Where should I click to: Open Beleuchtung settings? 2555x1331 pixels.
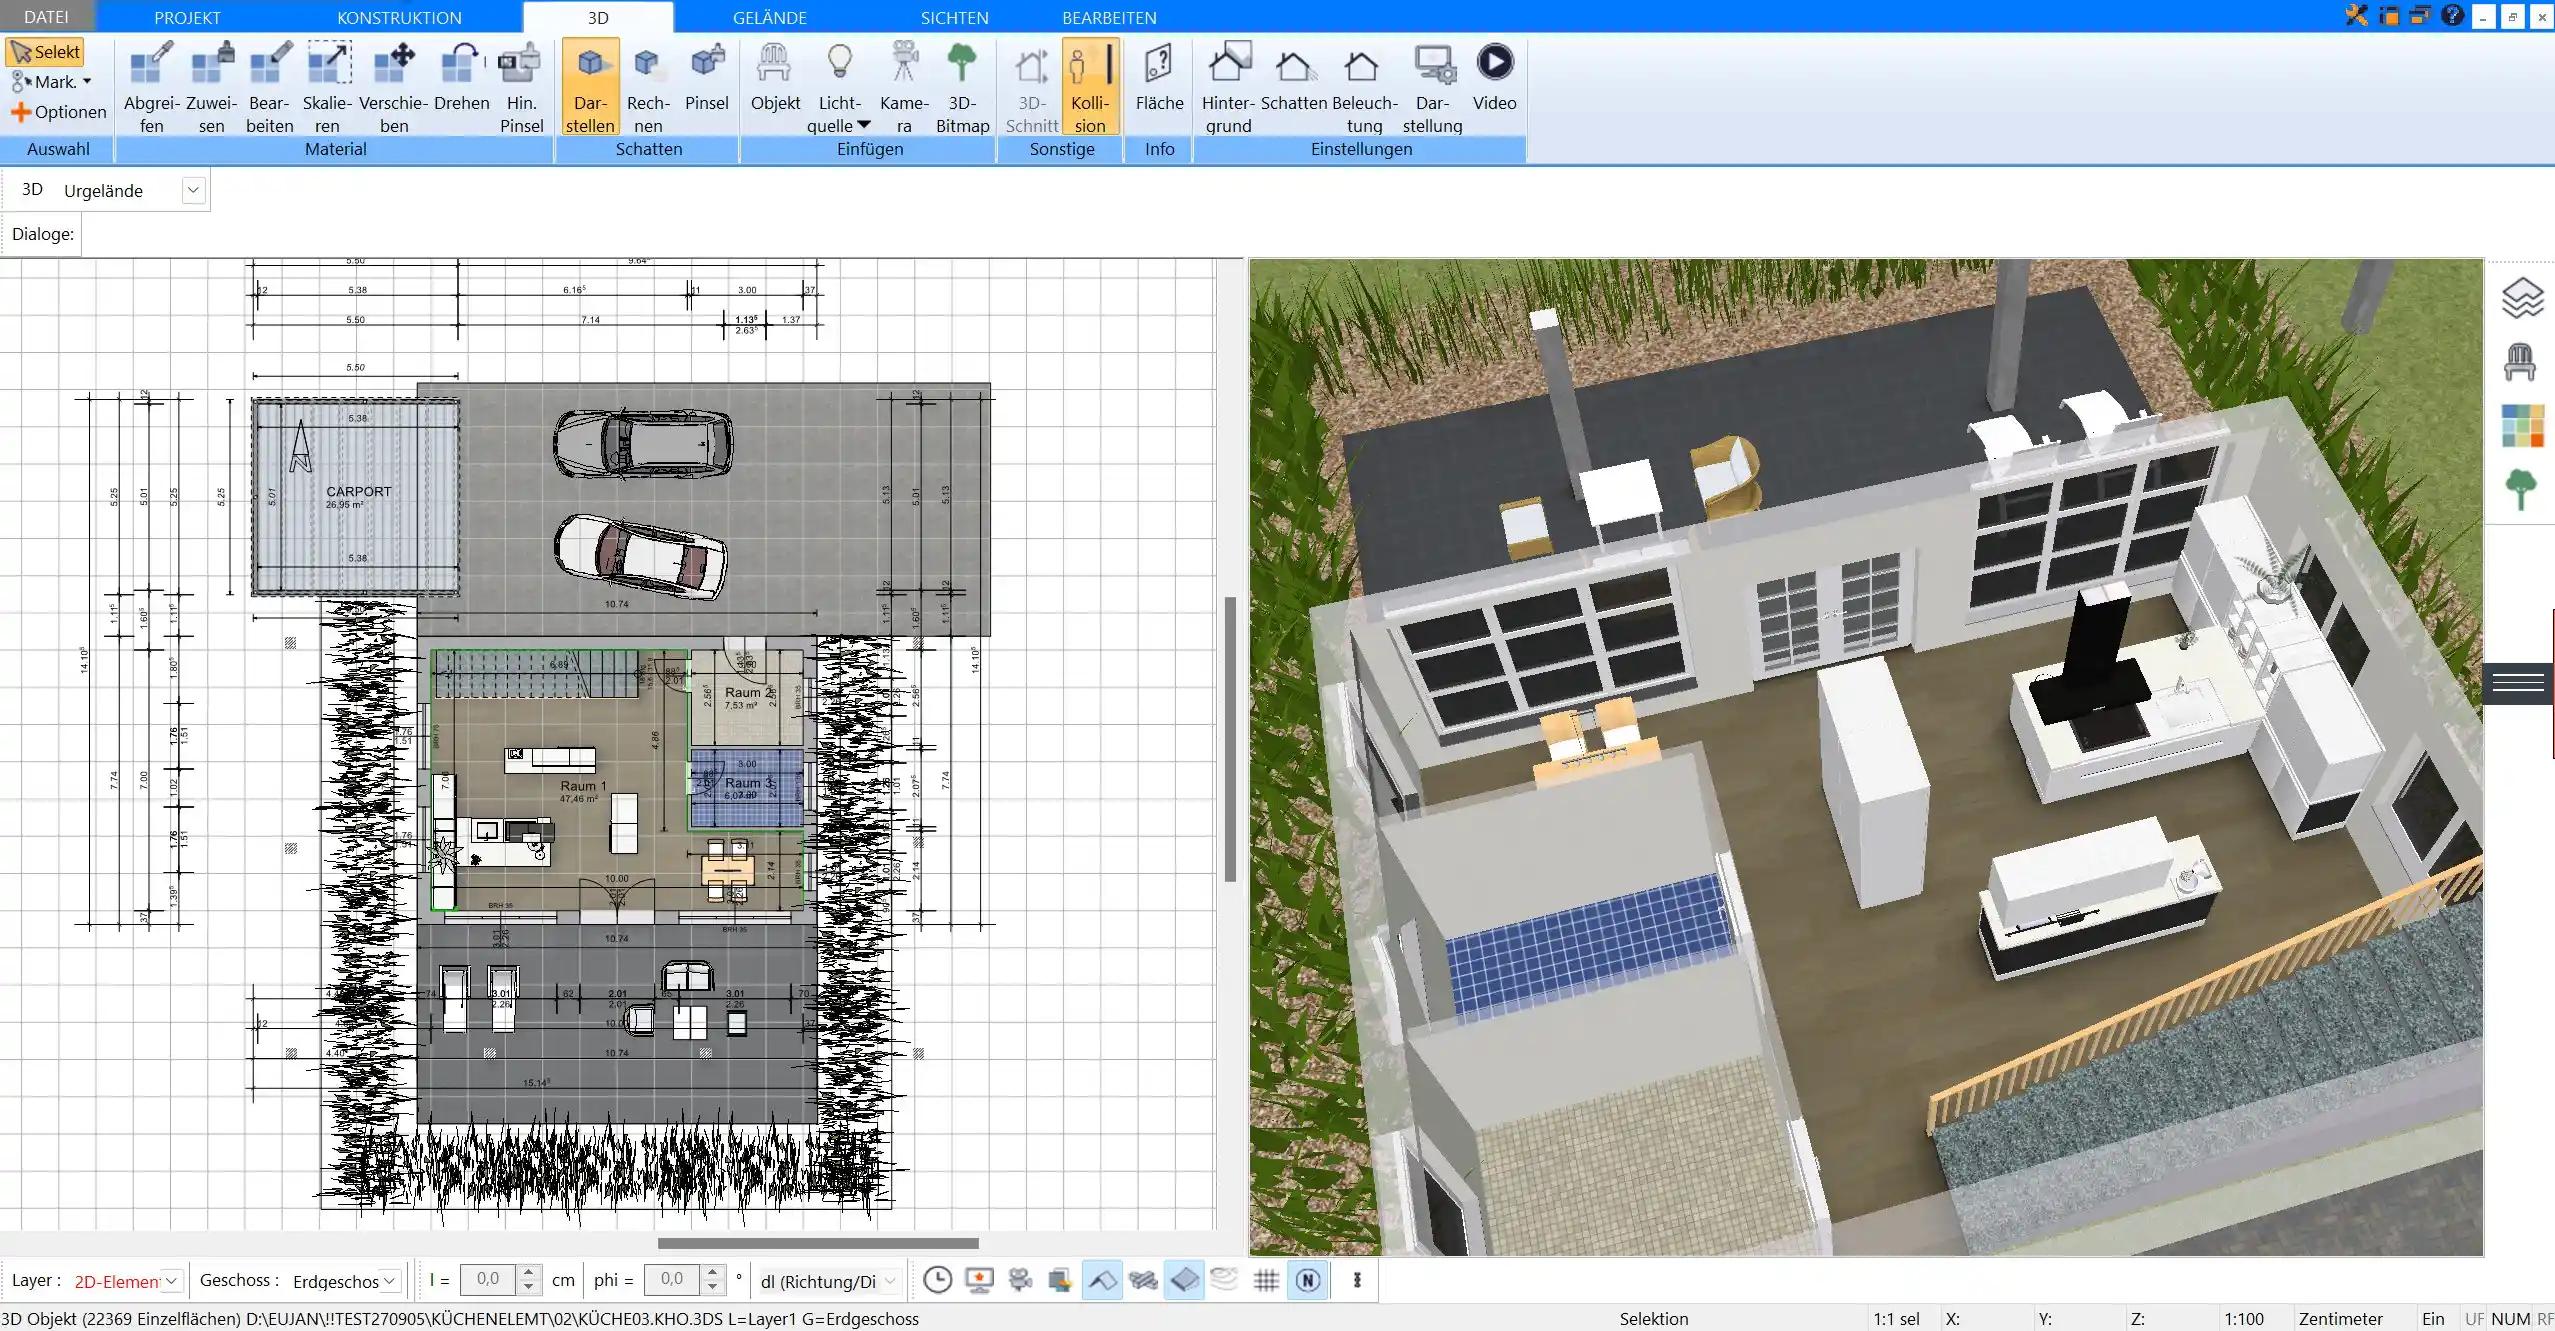pyautogui.click(x=1364, y=87)
